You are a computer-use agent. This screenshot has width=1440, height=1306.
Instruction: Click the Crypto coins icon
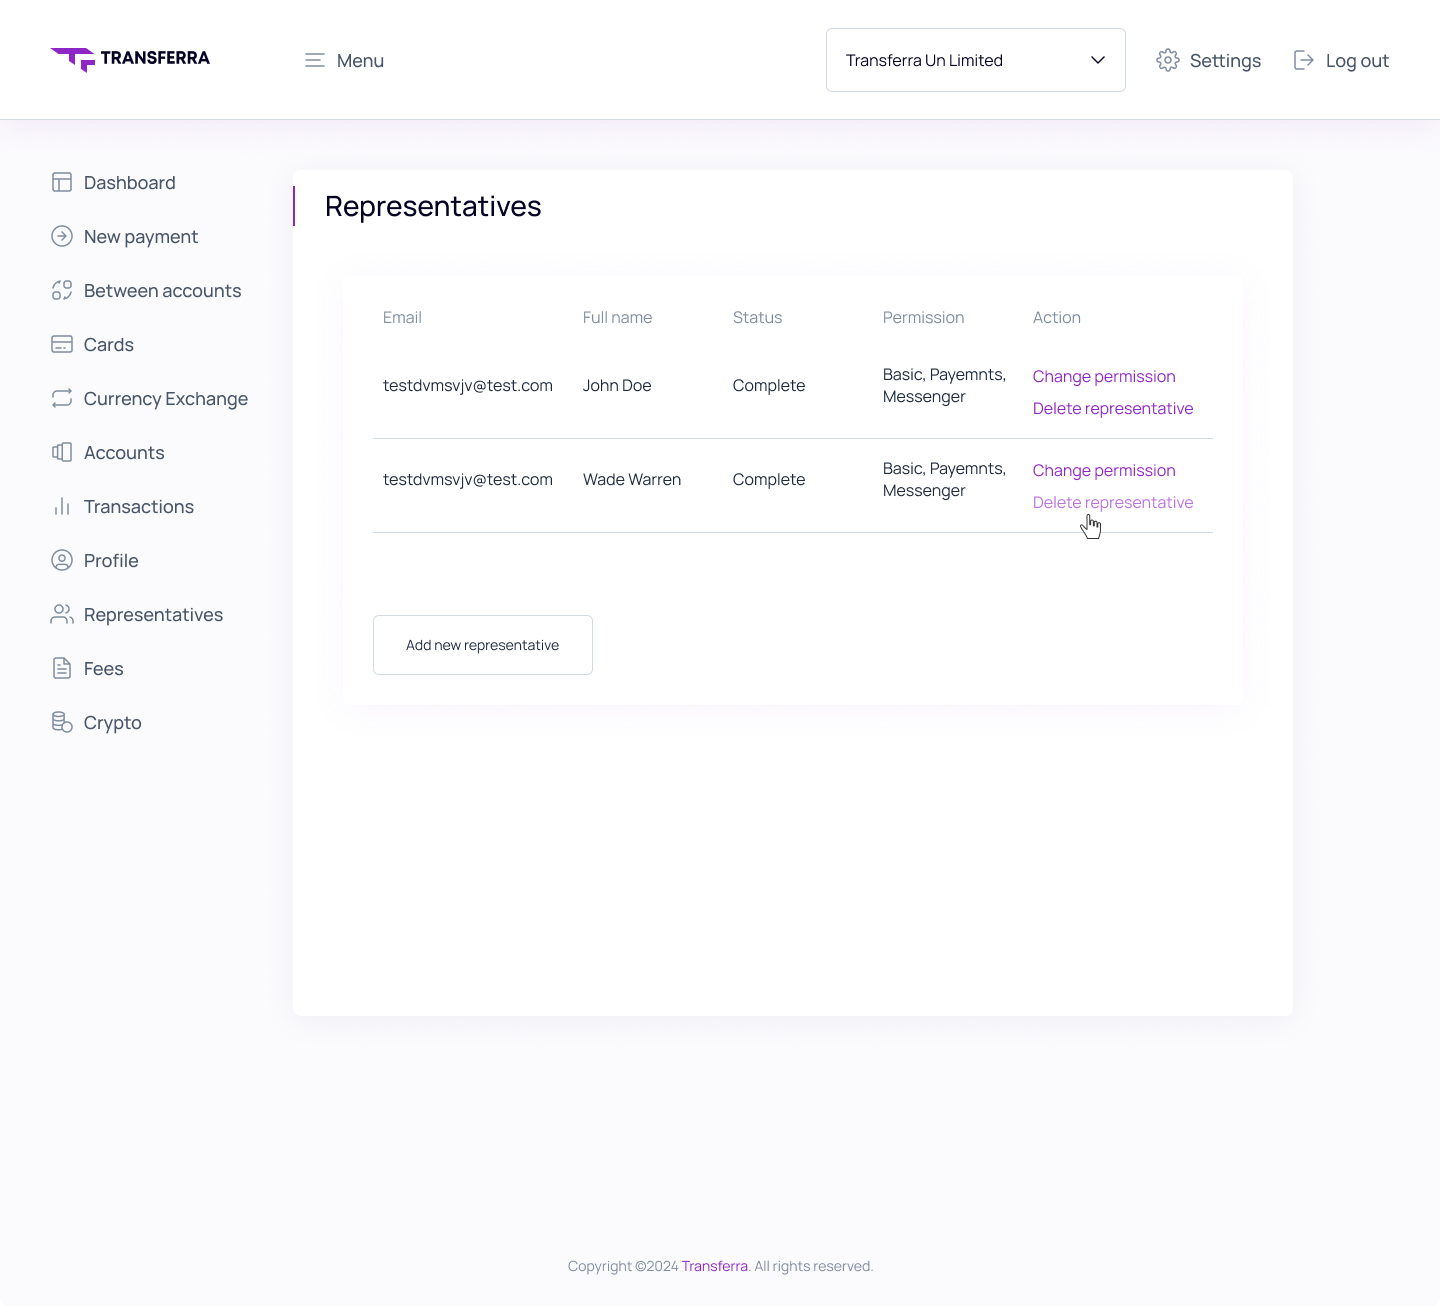62,722
